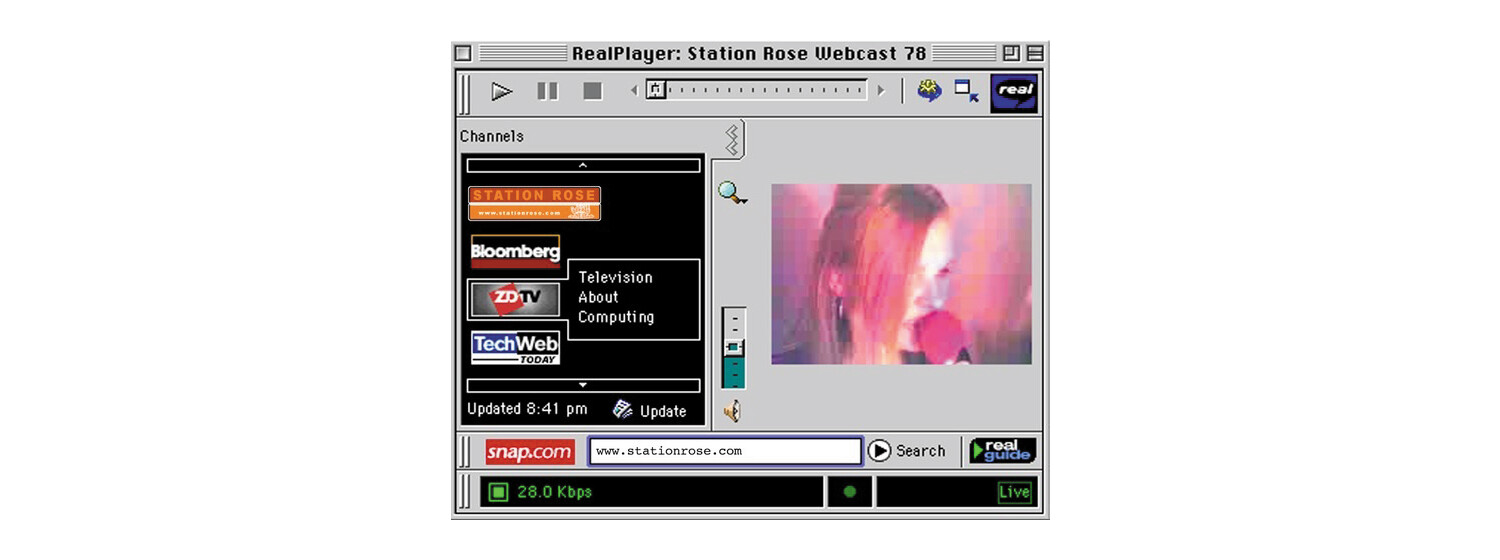Click the "Updated 8:41 pm" text
1500x560 pixels.
(x=527, y=409)
